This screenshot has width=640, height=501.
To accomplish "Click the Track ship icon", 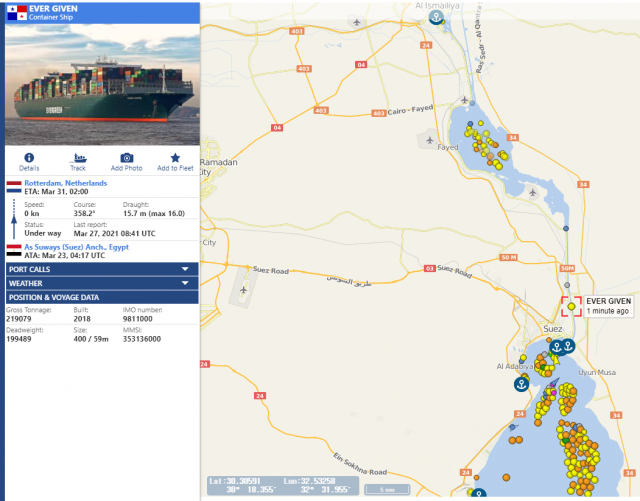I will coord(78,158).
